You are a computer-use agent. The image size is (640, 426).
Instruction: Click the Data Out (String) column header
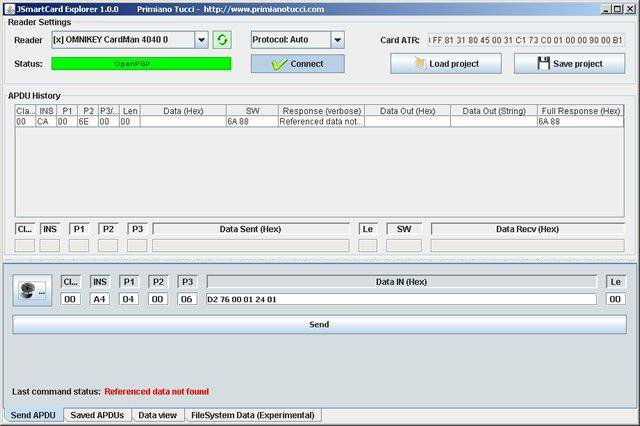point(494,111)
